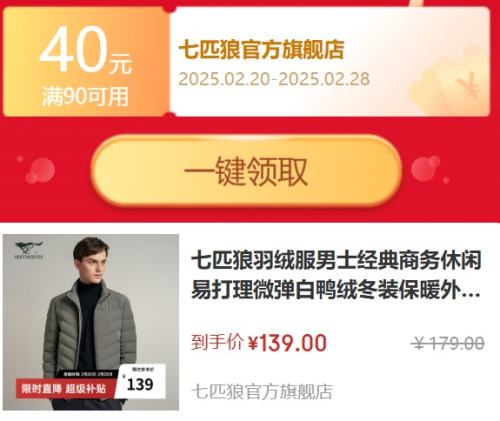This screenshot has height=421, width=500.
Task: Click the white area of the coupon card
Action: [x=330, y=62]
